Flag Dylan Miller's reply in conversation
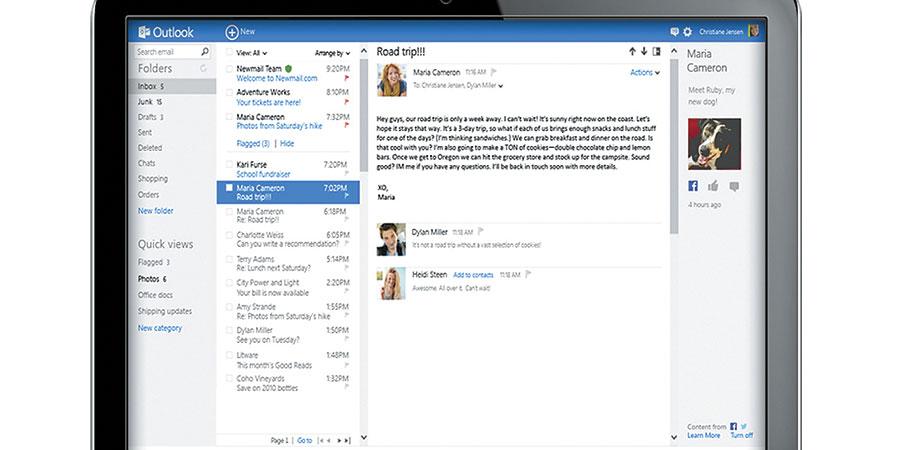 (480, 231)
